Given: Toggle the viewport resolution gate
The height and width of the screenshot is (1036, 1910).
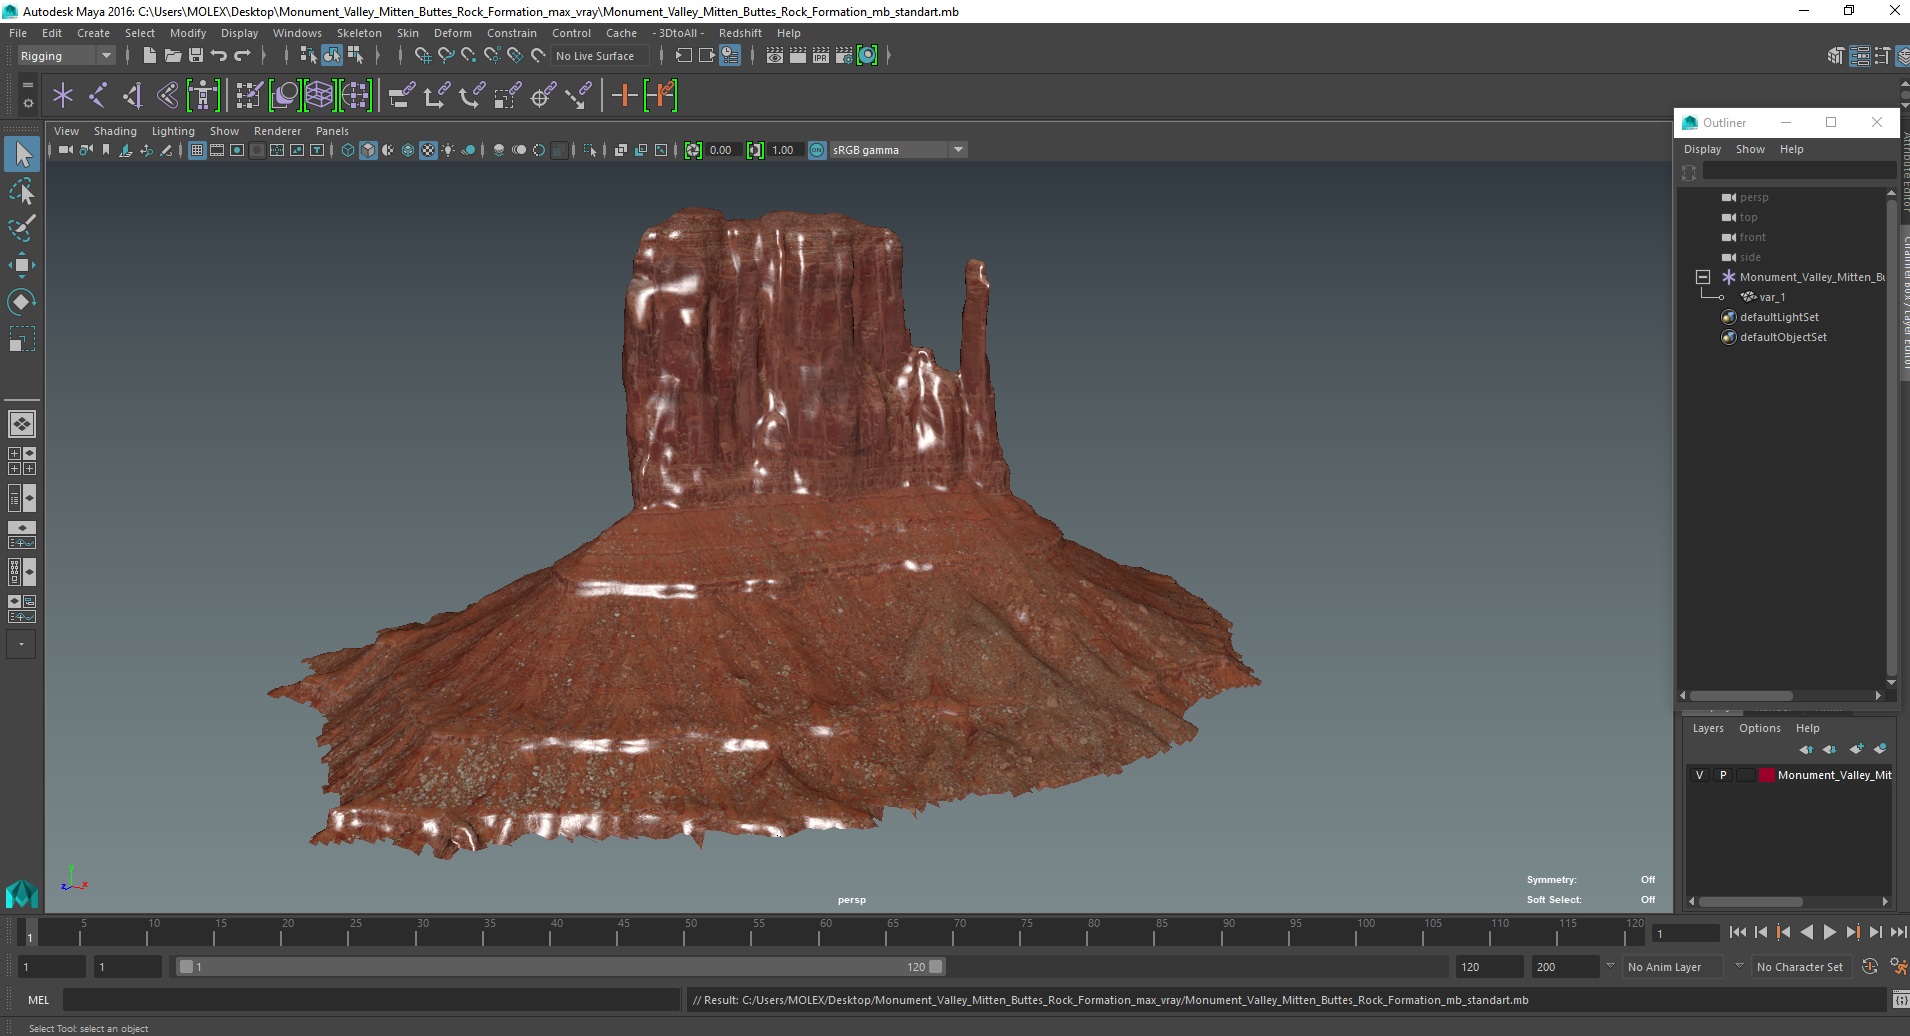Looking at the screenshot, I should pos(237,150).
